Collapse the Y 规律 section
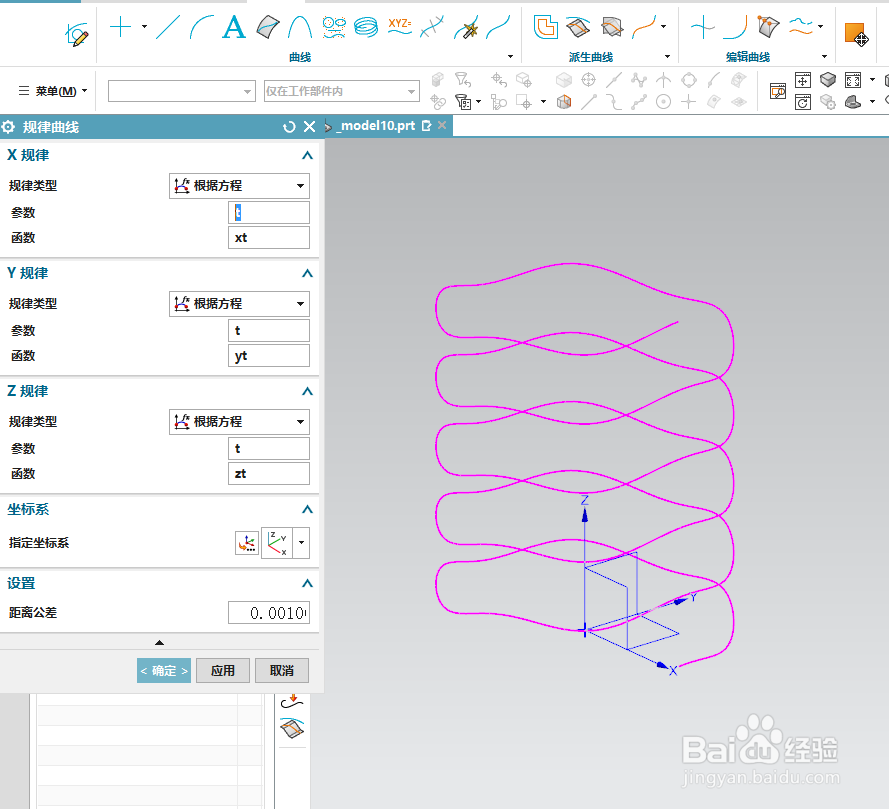 (x=307, y=273)
